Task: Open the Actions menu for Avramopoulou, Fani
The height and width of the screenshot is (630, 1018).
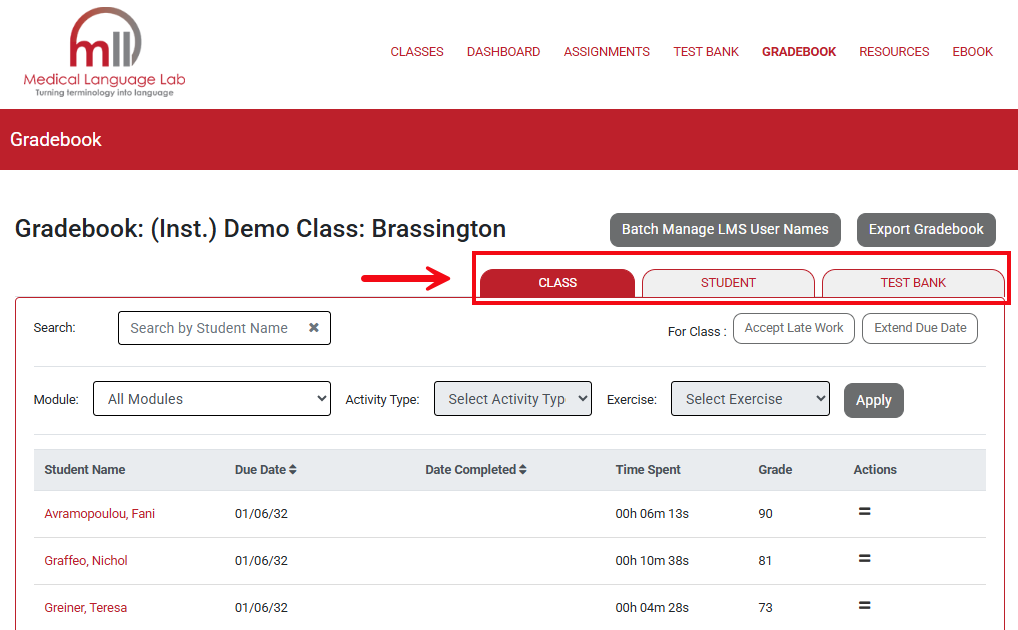Action: tap(864, 512)
